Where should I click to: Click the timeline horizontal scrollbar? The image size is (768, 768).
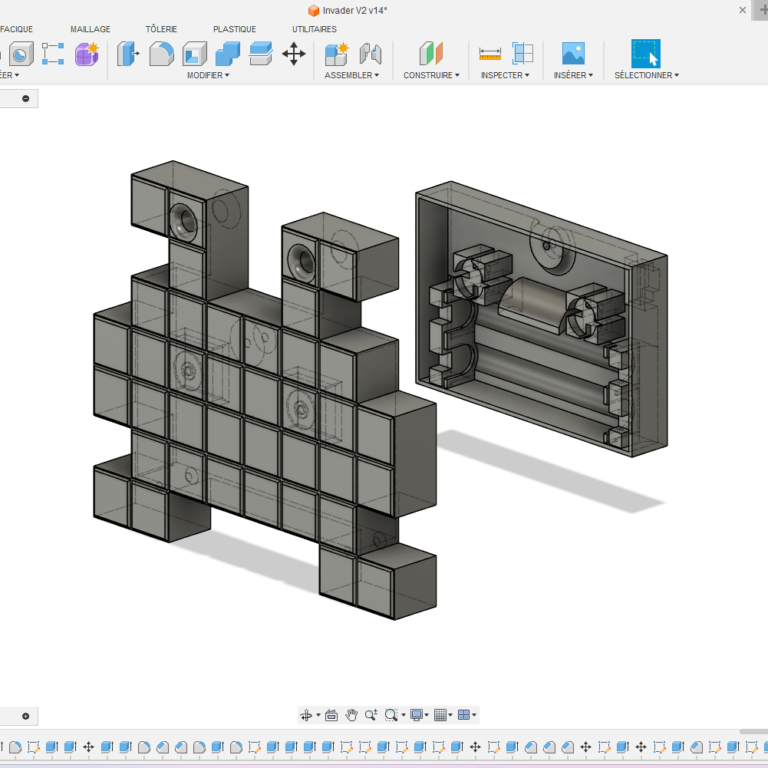(753, 732)
